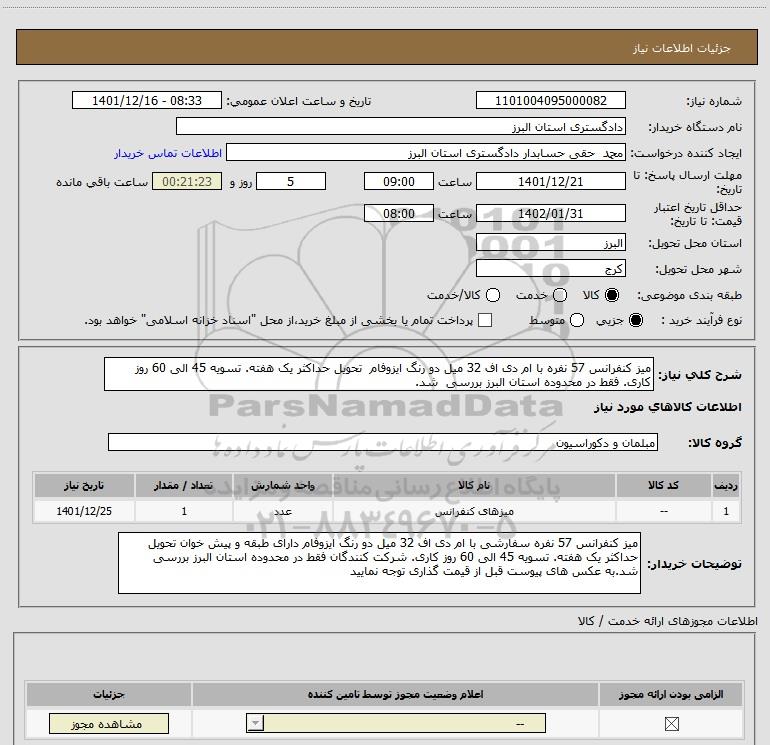This screenshot has height=745, width=770.
Task: Open the permit status dropdown arrow
Action: (x=255, y=723)
